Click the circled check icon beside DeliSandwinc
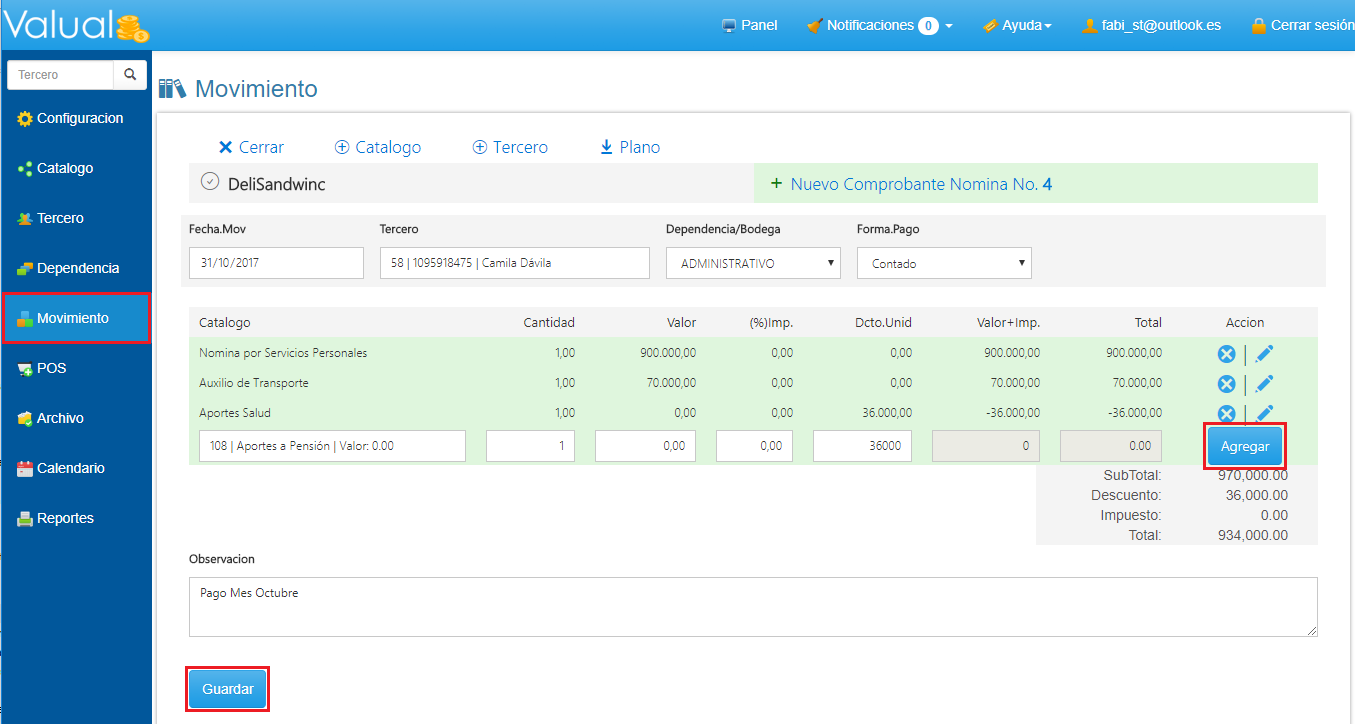This screenshot has height=724, width=1355. 209,182
